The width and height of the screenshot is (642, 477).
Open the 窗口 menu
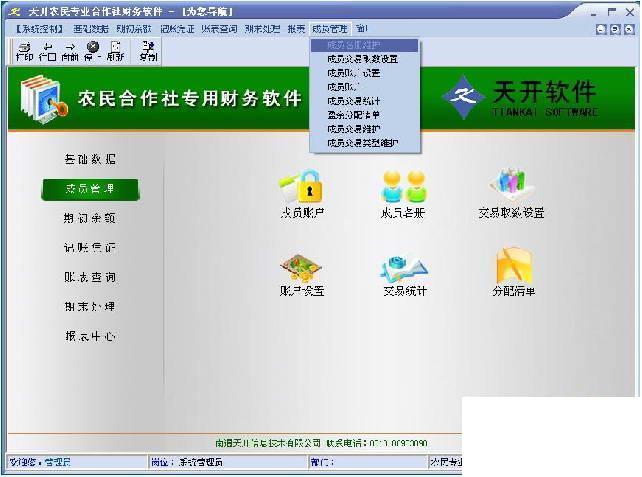[x=362, y=29]
